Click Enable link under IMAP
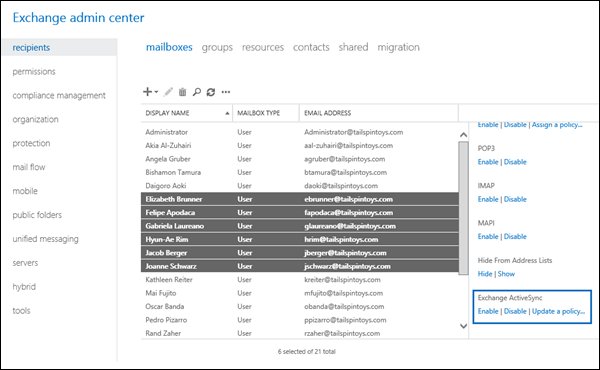The image size is (600, 370). [488, 199]
